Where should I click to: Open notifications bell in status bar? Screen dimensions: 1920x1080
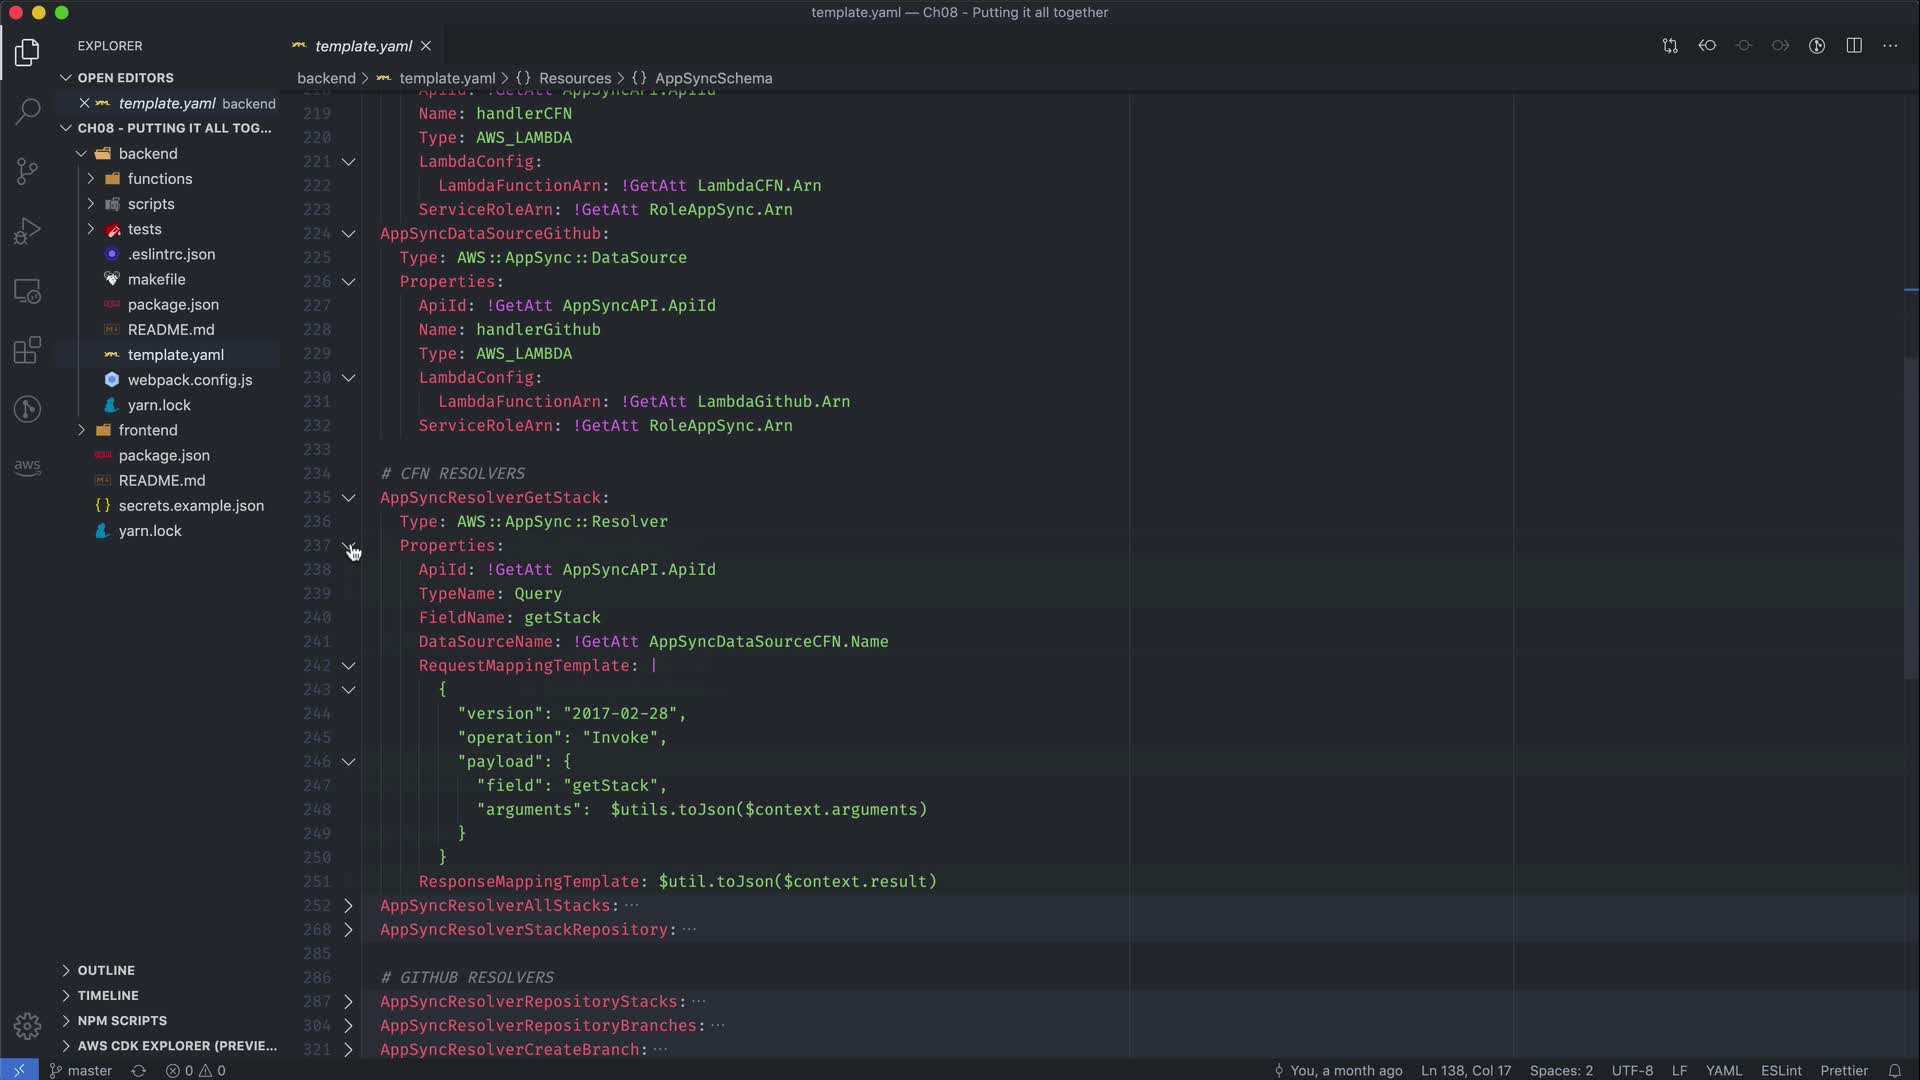point(1894,1070)
